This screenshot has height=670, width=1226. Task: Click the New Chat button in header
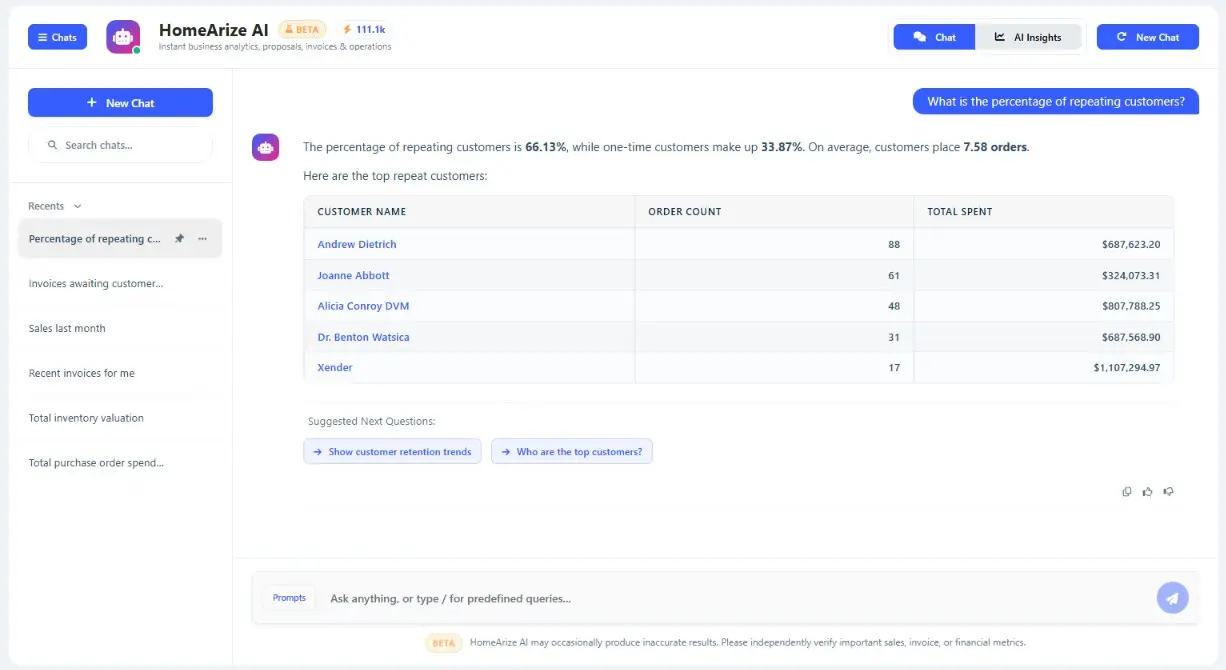(1147, 37)
